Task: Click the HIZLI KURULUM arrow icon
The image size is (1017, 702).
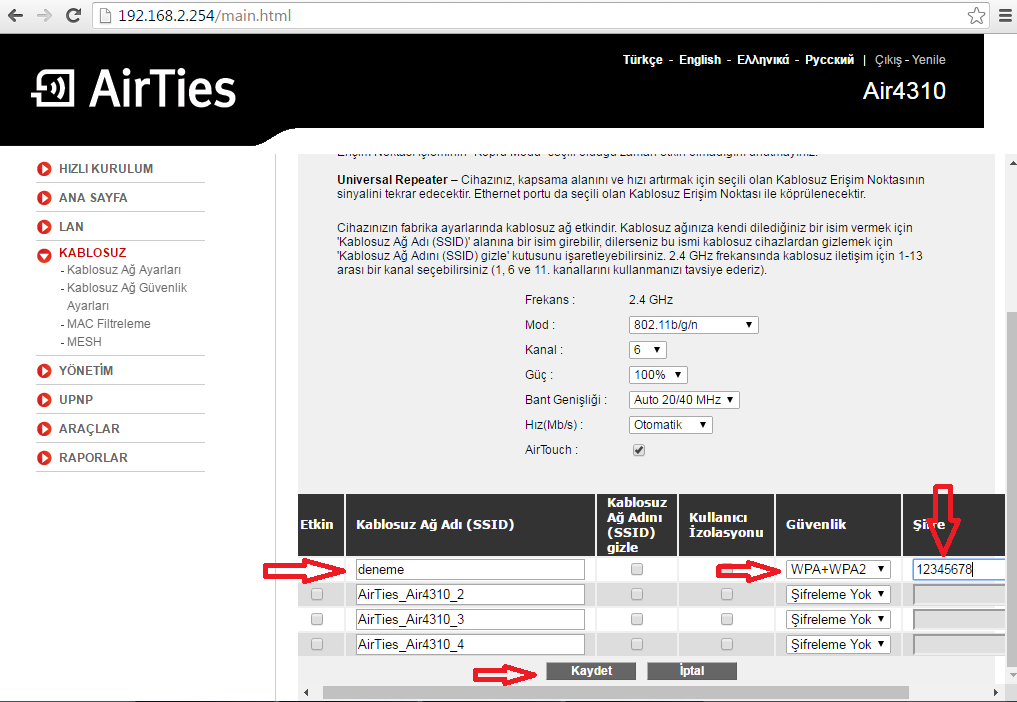Action: 44,170
